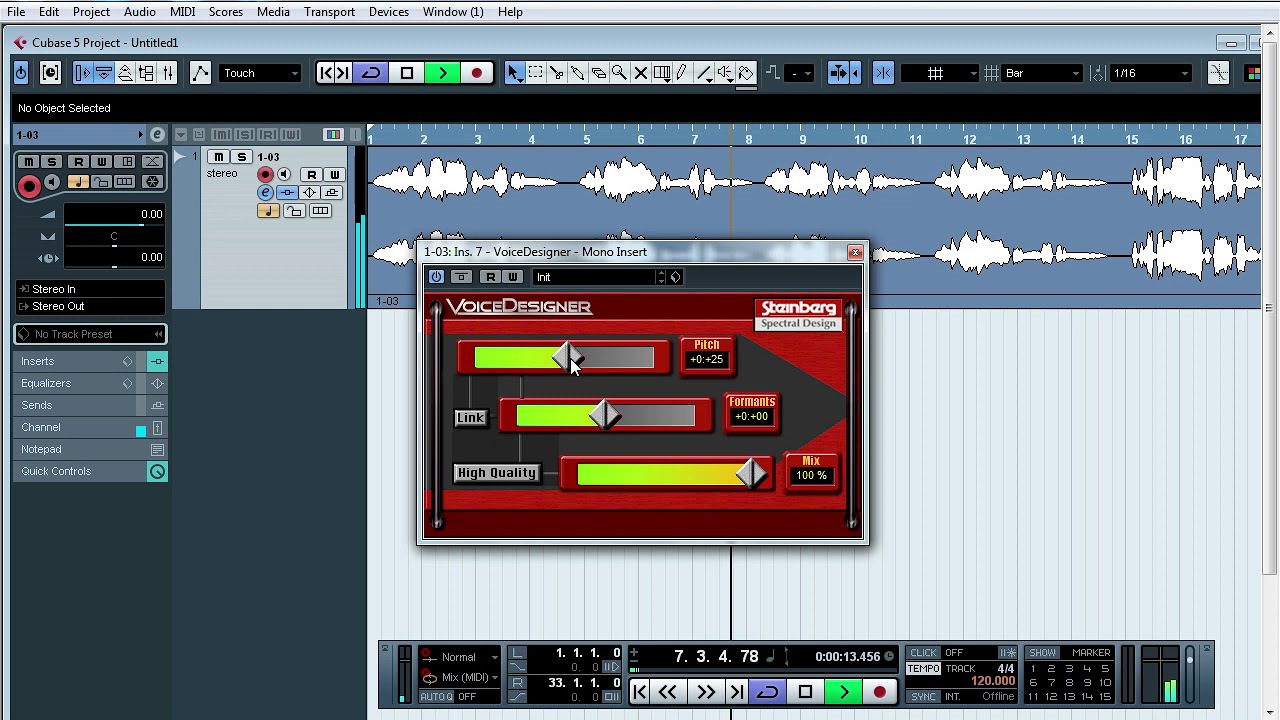1280x720 pixels.
Task: Click the TEMPO button in transport panel
Action: click(923, 668)
